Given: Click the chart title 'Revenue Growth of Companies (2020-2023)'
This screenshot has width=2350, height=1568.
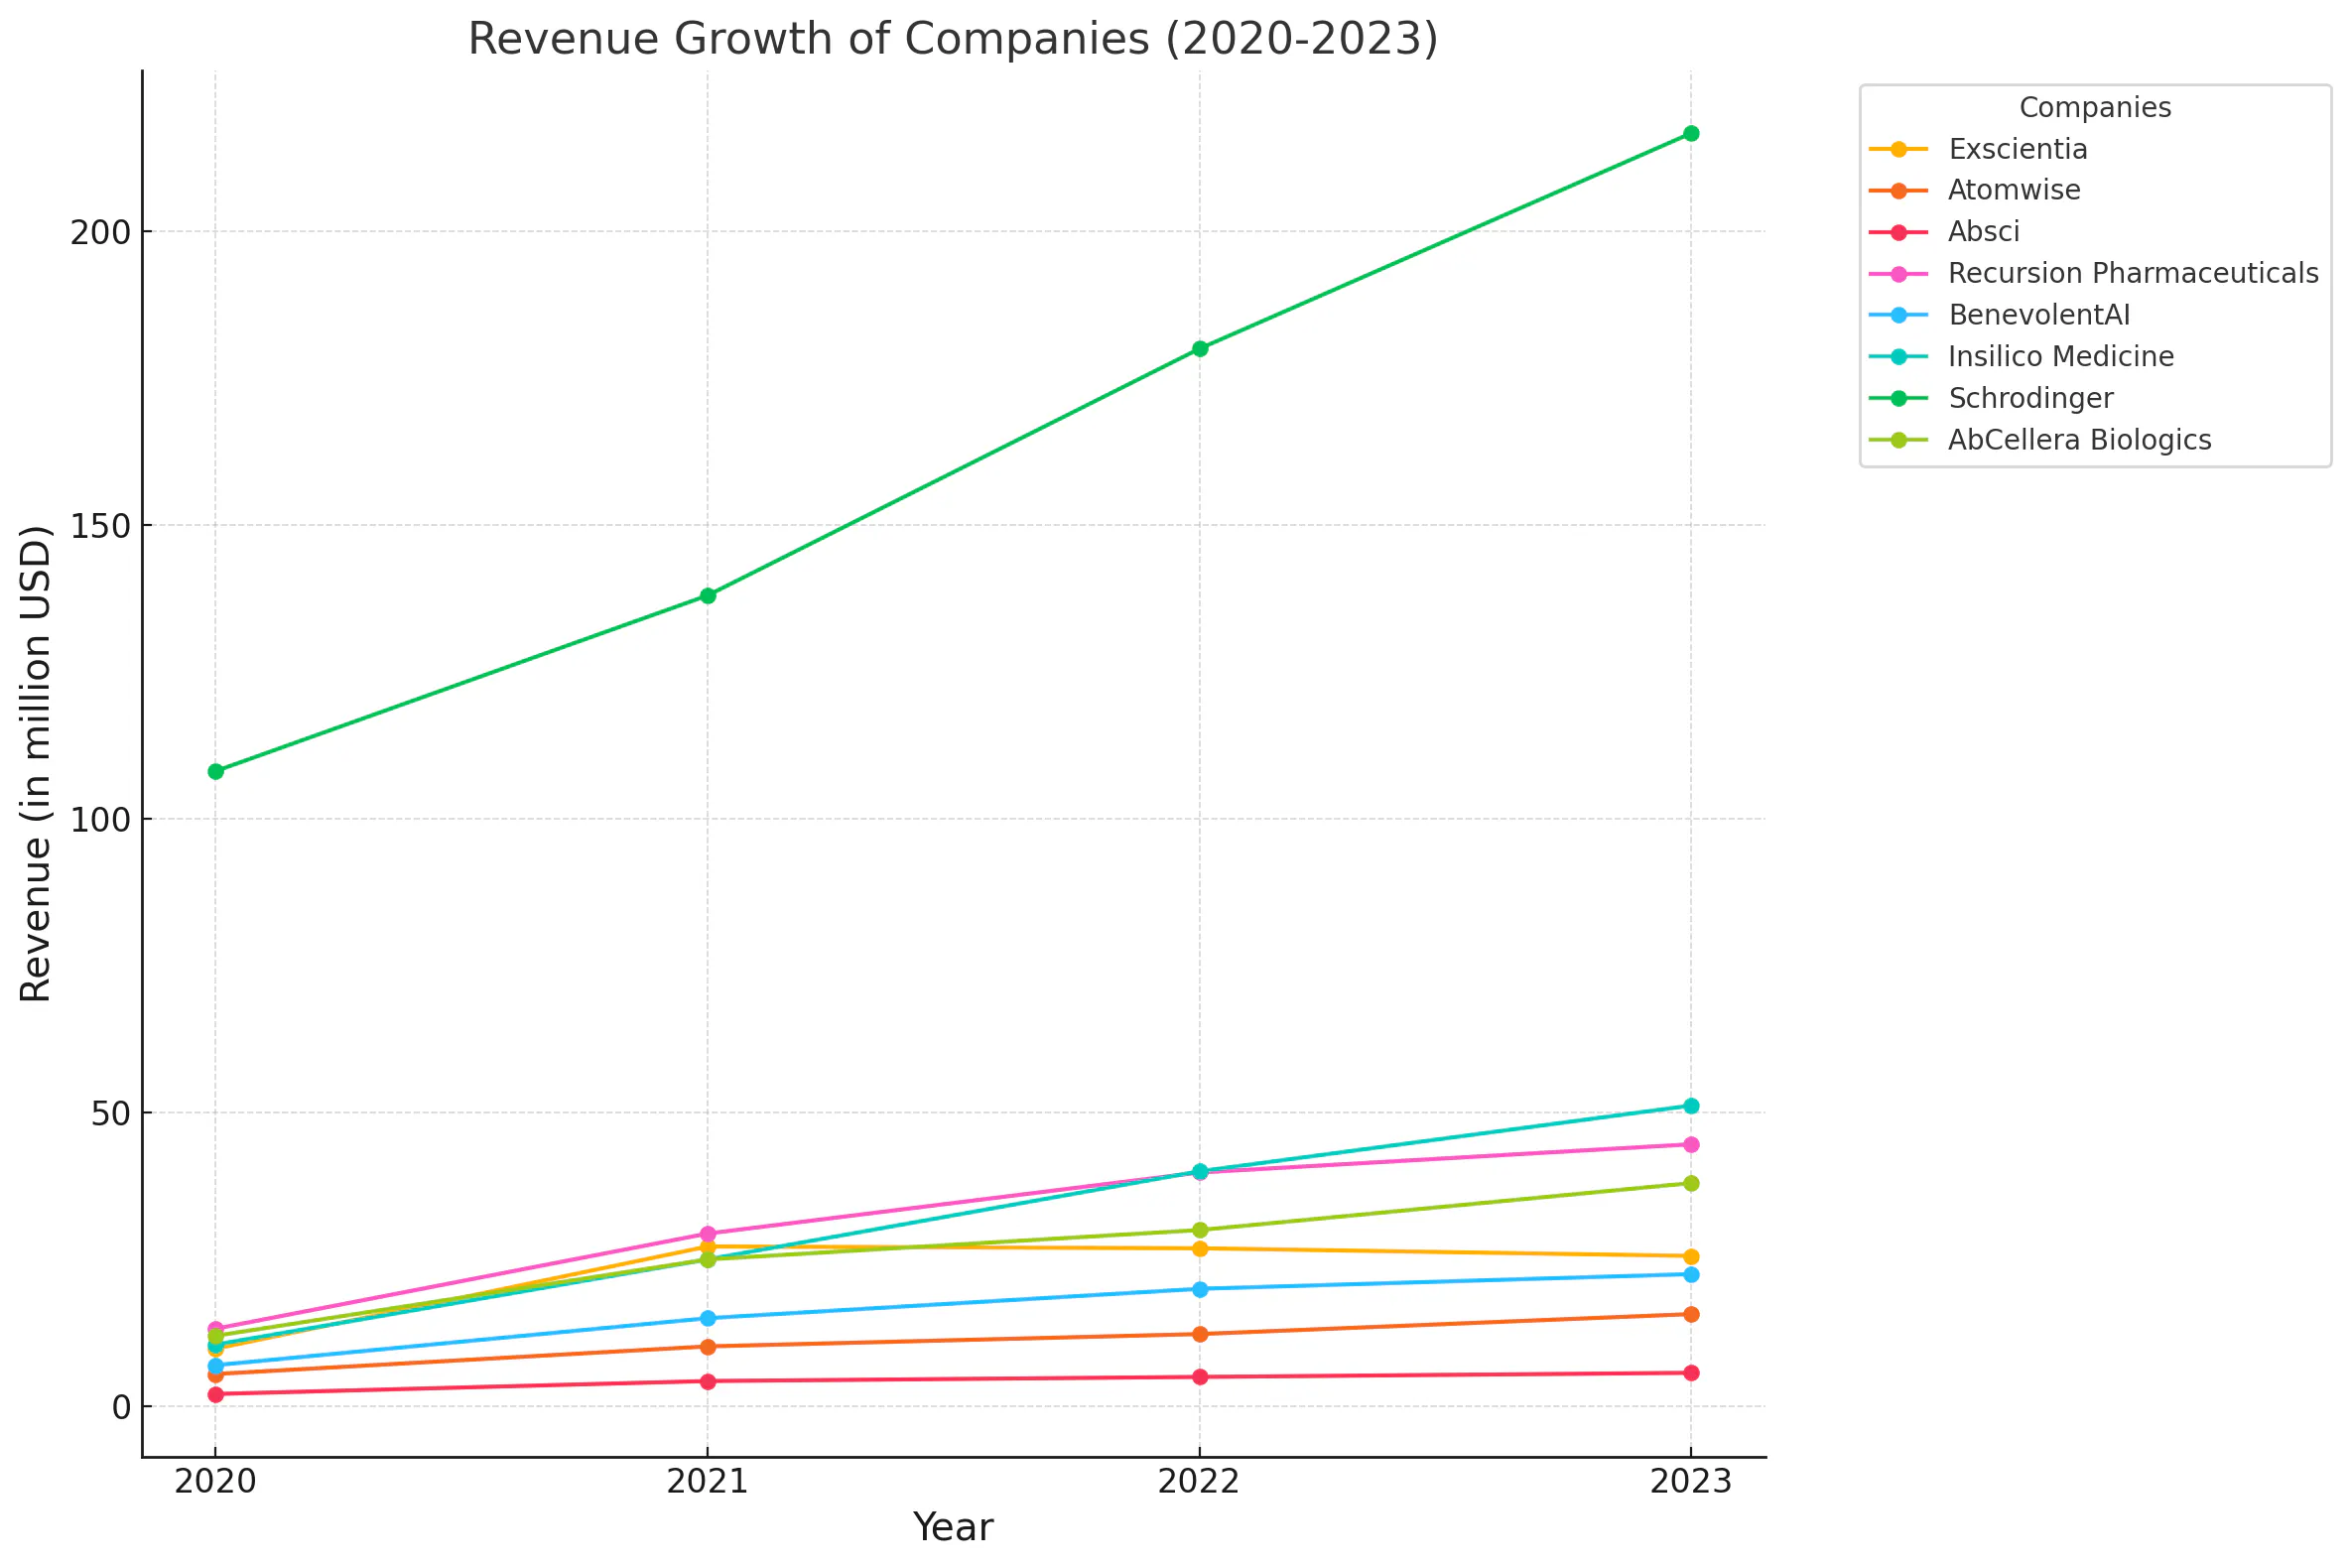Looking at the screenshot, I should [x=953, y=40].
